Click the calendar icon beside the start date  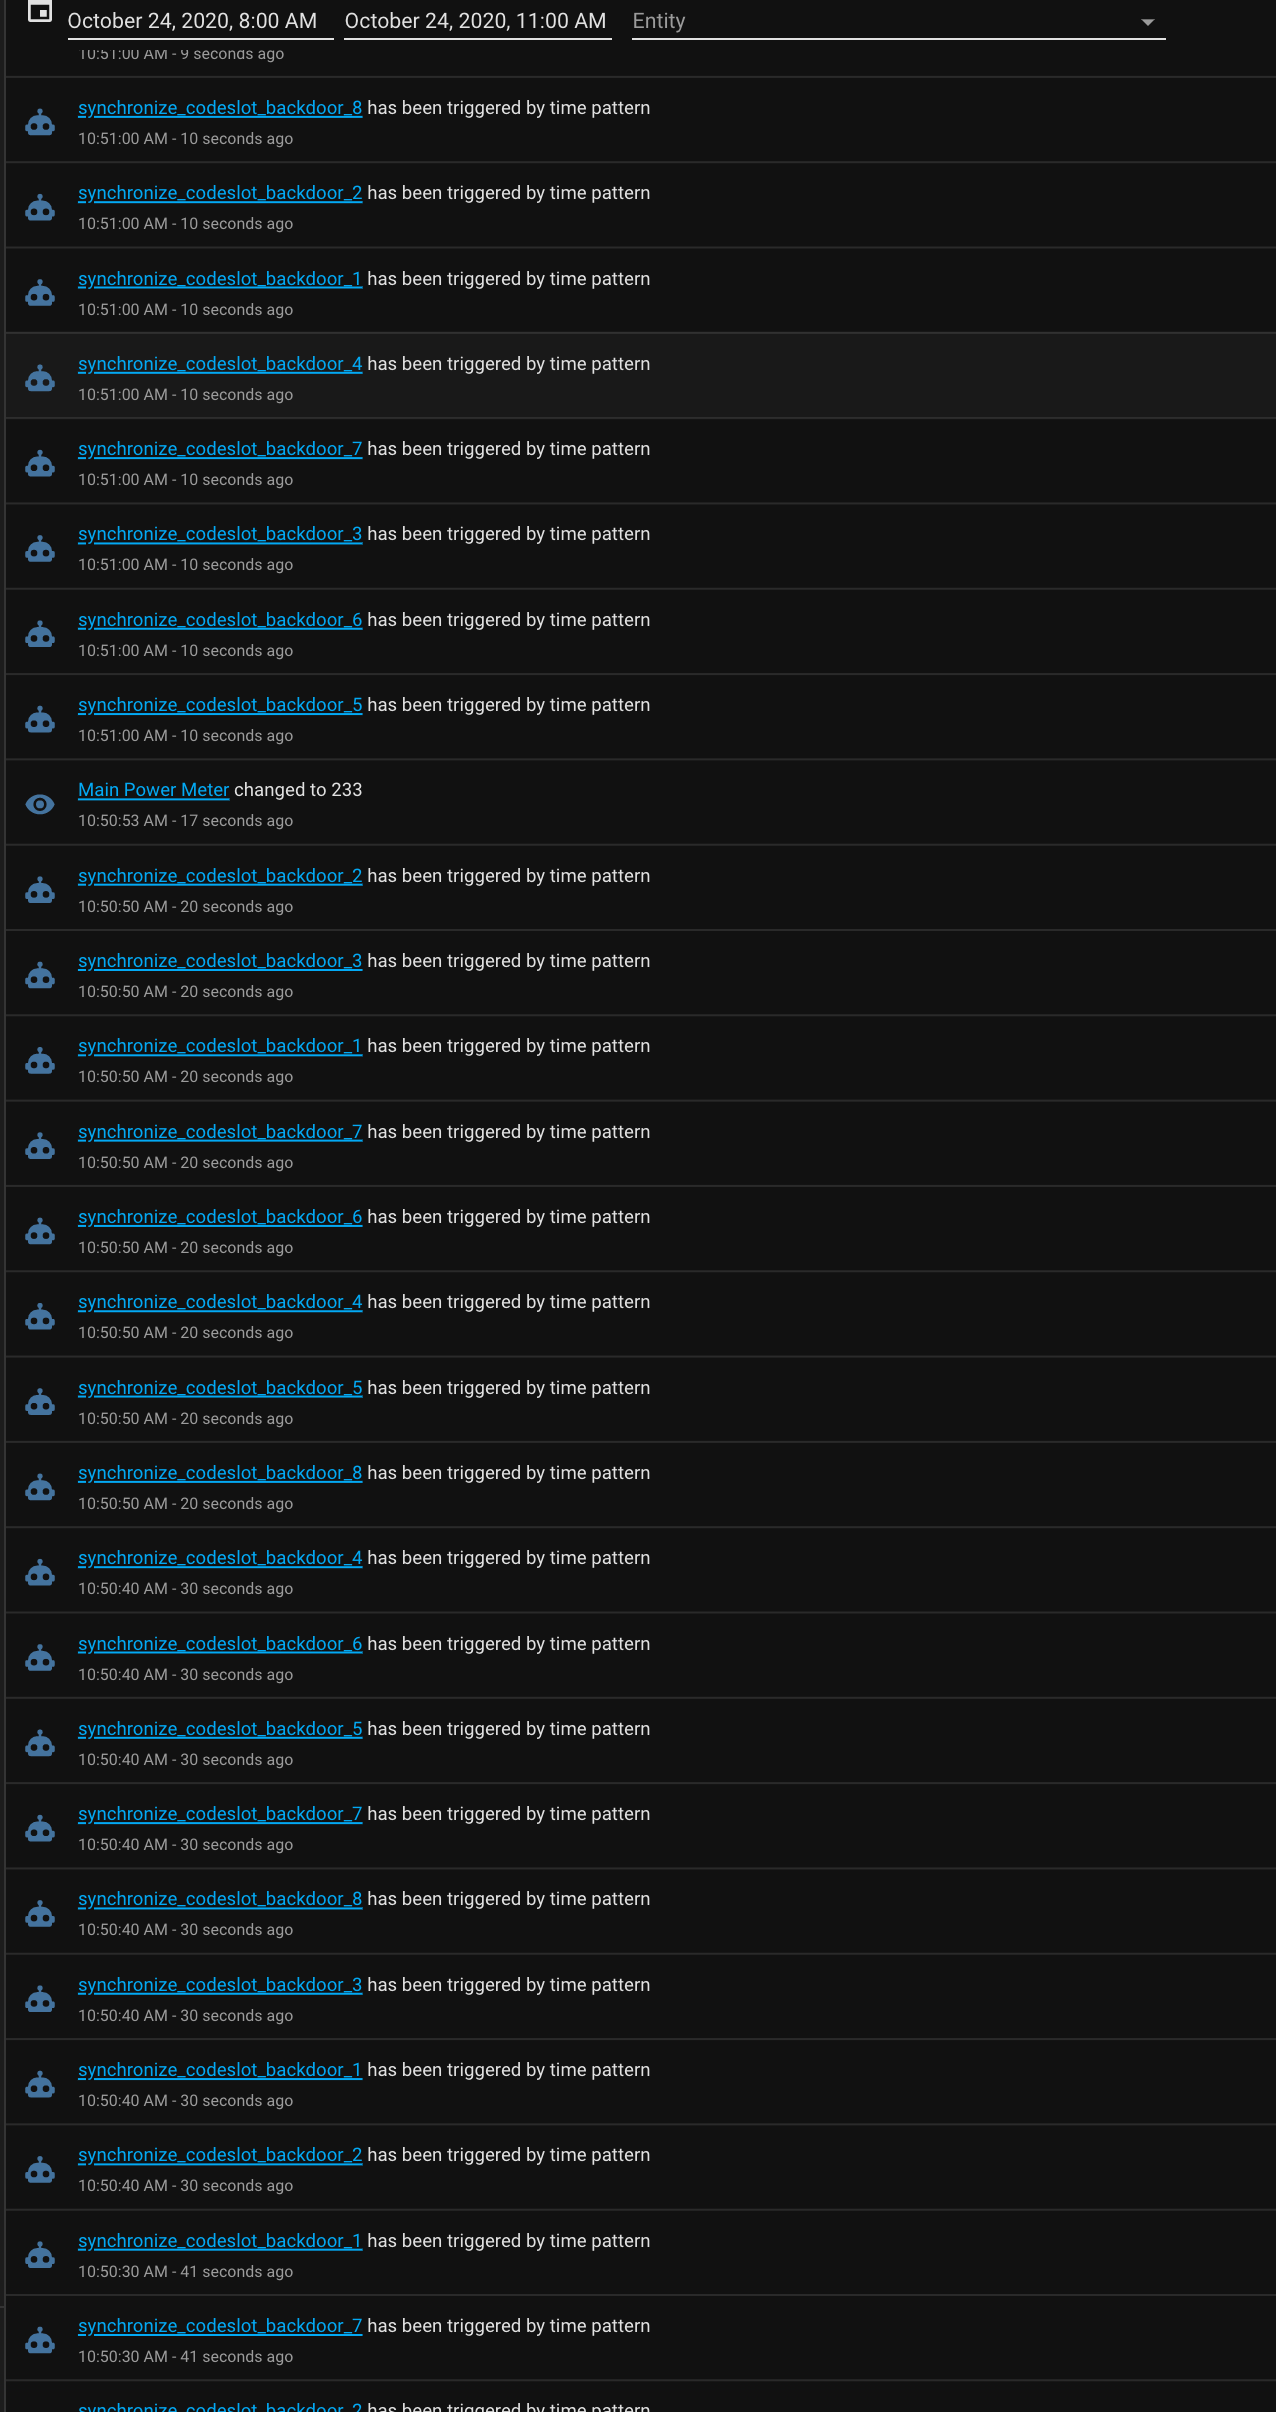pos(40,12)
